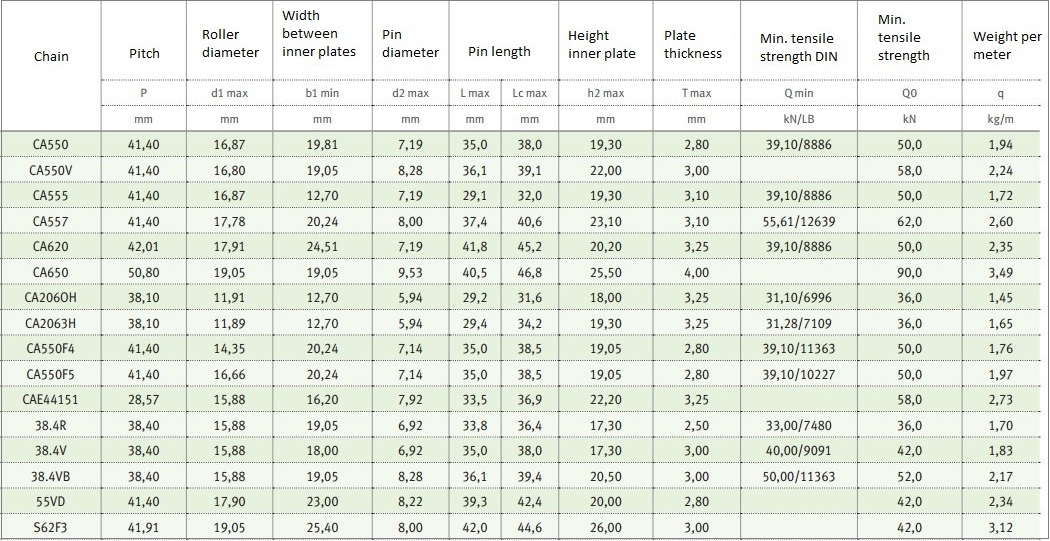Select the Plate thickness header
1050x541 pixels.
tap(693, 44)
